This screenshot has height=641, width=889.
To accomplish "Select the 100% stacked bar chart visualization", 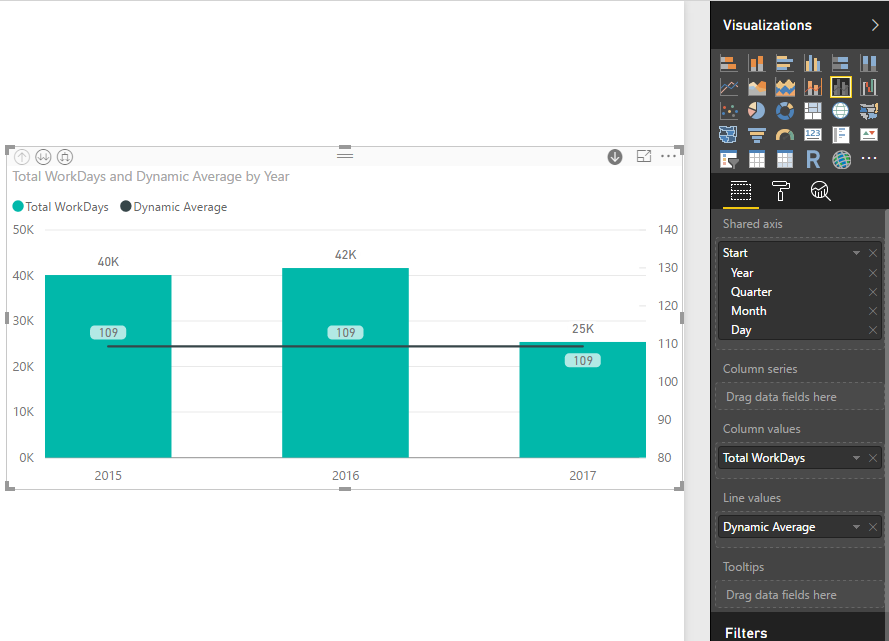I will (x=840, y=63).
